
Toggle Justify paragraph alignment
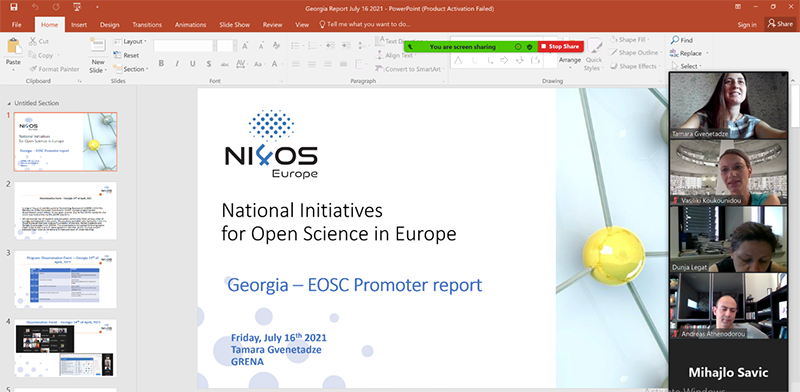click(x=343, y=64)
